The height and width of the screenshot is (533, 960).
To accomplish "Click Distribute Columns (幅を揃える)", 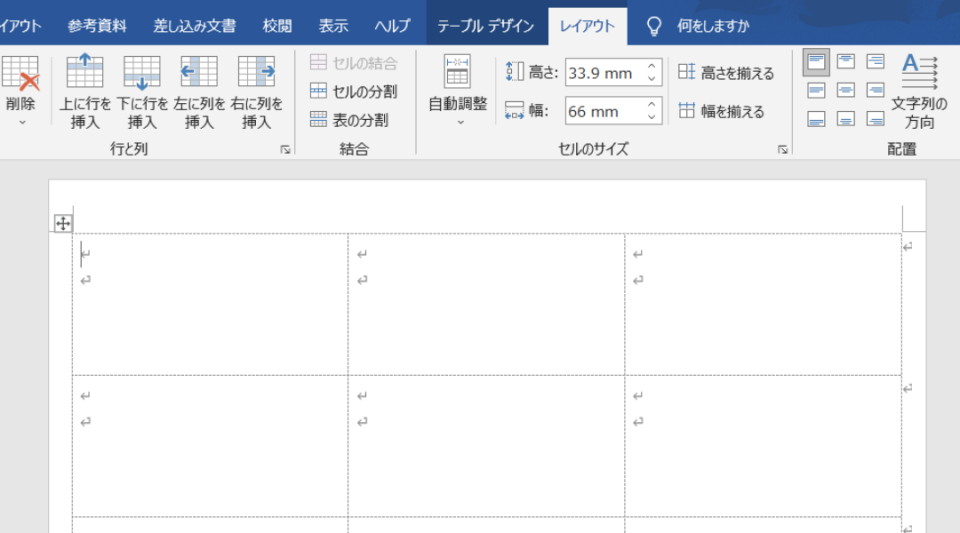I will click(x=721, y=111).
